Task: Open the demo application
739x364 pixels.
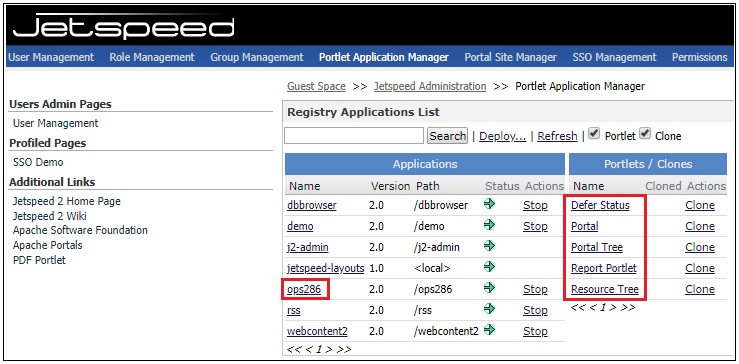Action: click(x=300, y=226)
